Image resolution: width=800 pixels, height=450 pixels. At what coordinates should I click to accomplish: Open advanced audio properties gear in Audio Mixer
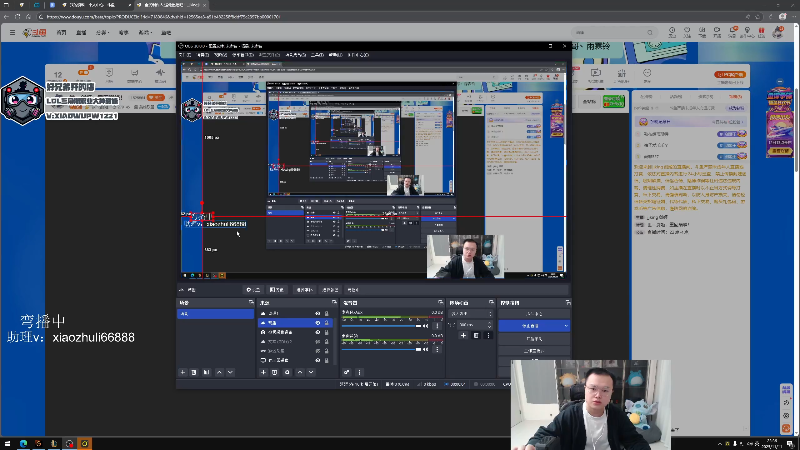(346, 372)
